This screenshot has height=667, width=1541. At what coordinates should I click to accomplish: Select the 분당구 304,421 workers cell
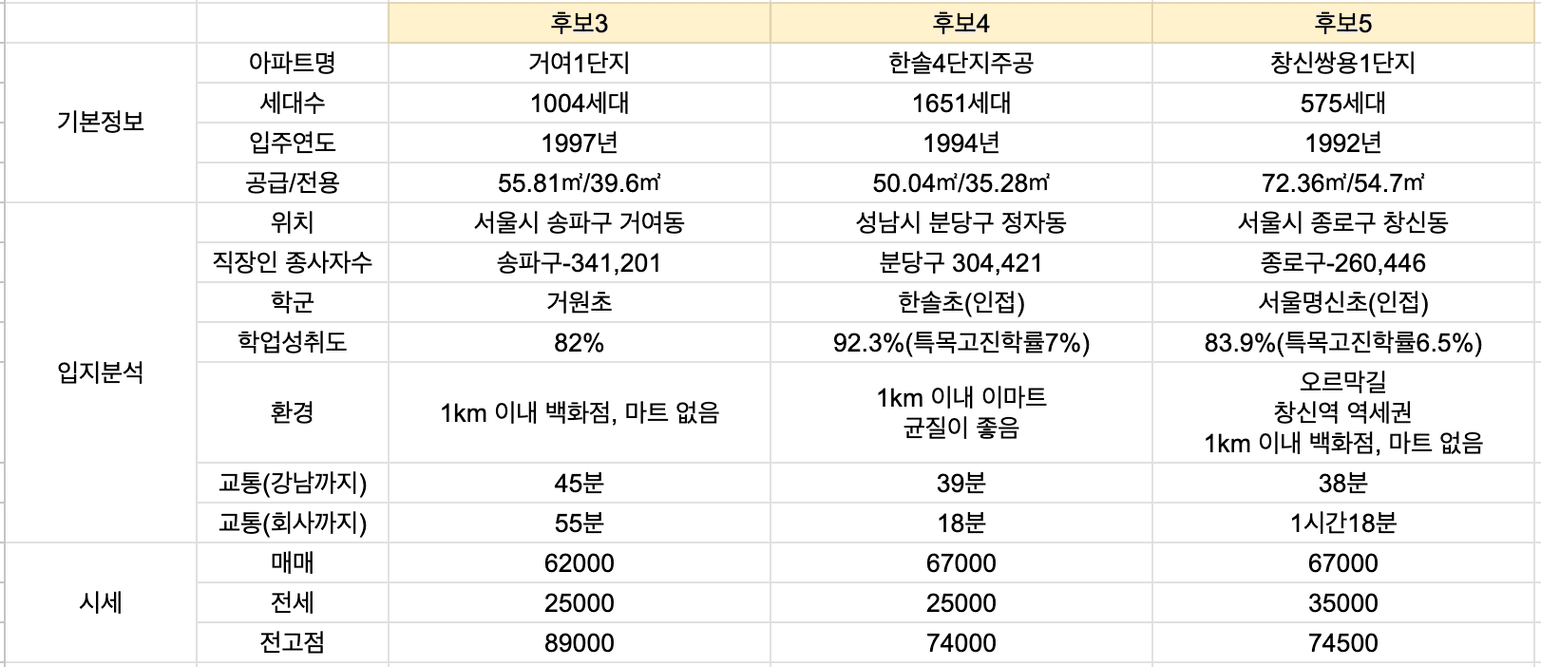point(961,263)
